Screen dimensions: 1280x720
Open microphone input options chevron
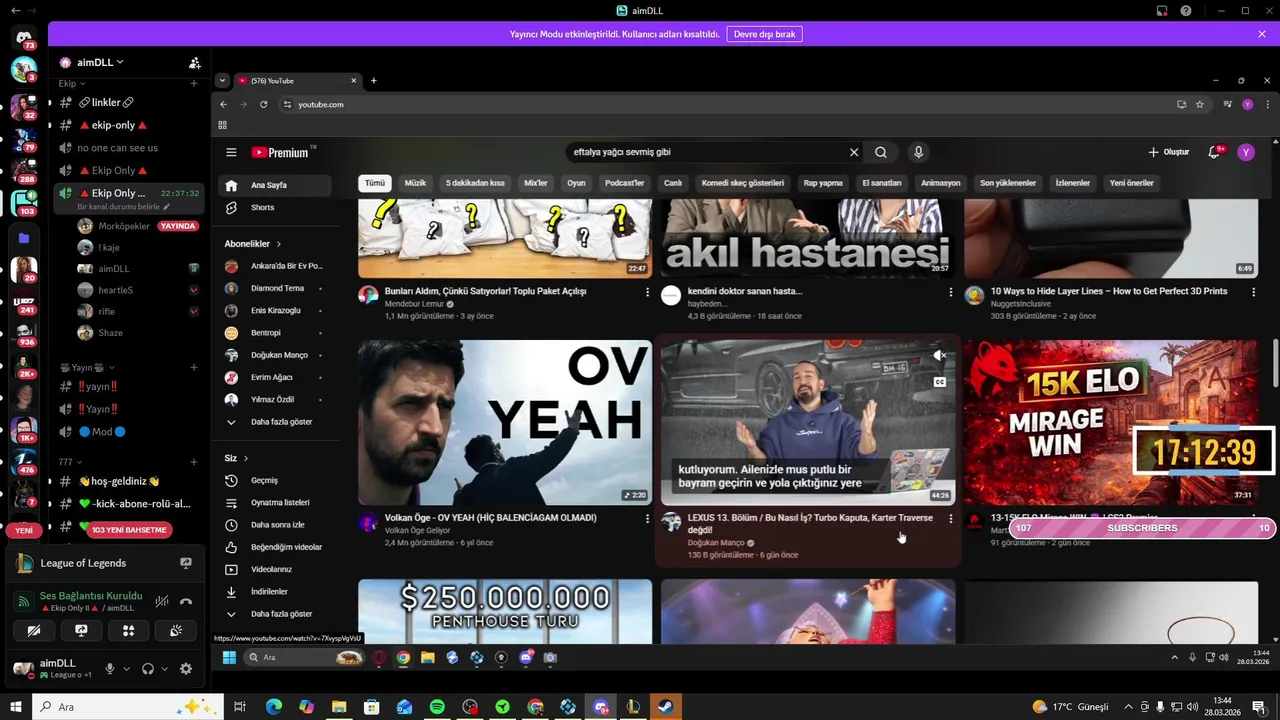click(x=126, y=669)
